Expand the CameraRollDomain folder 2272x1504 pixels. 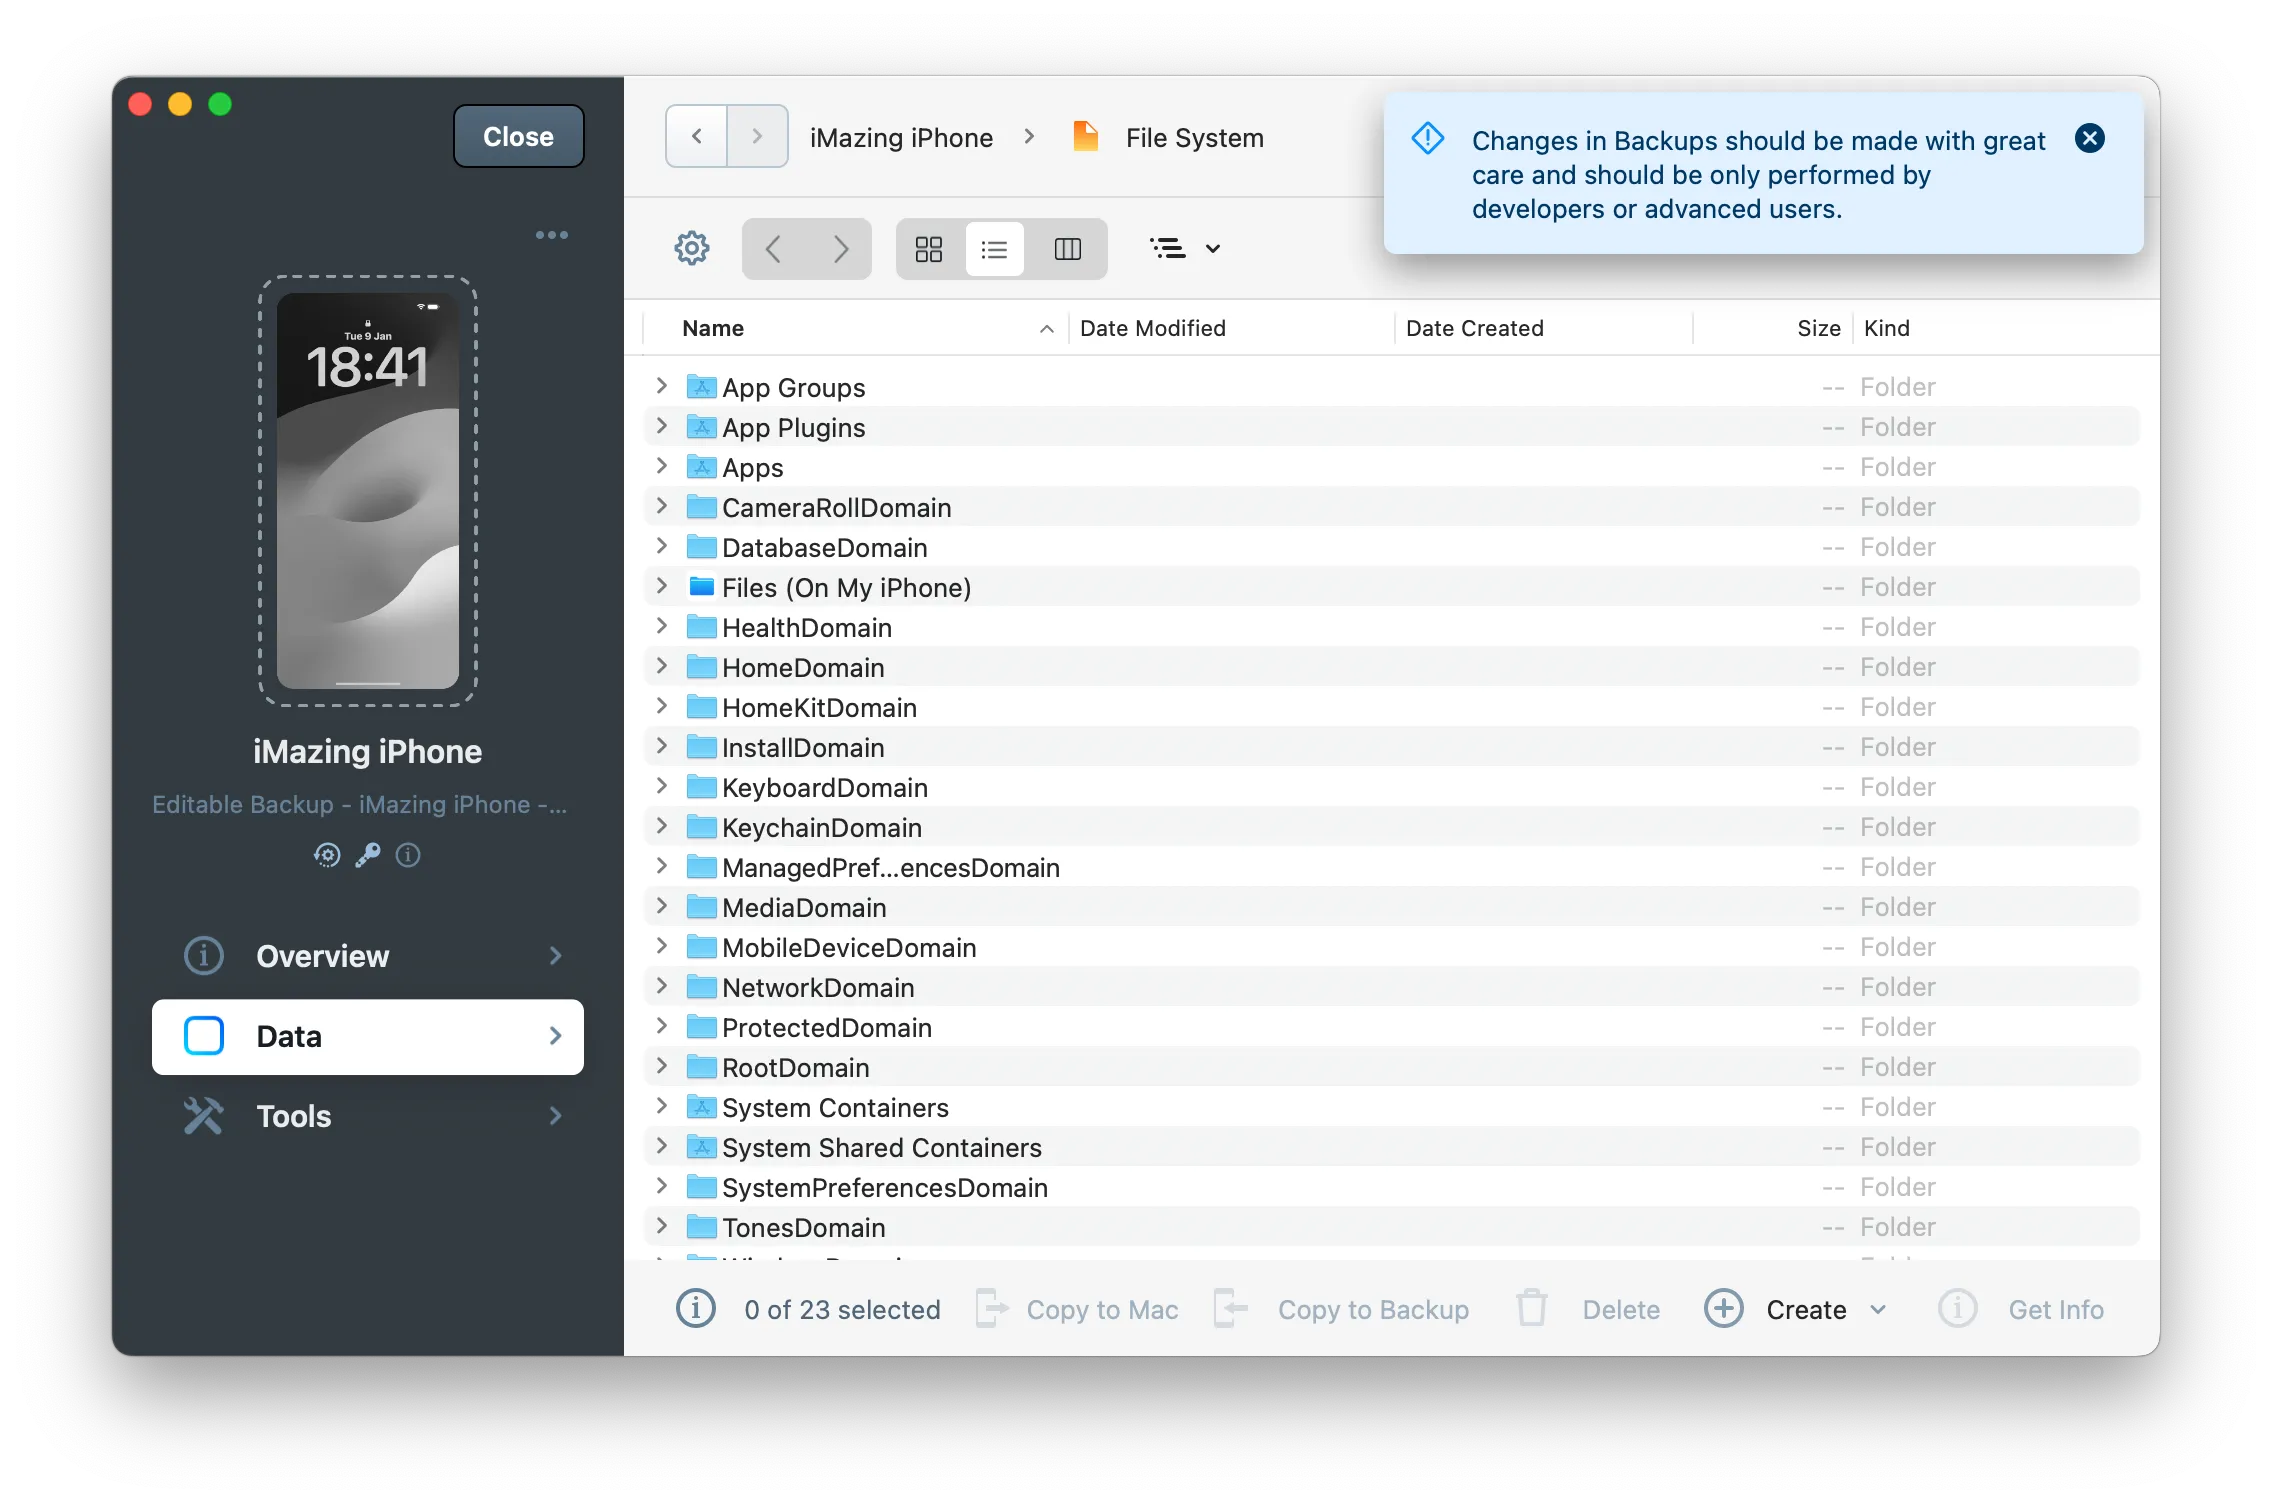(x=662, y=507)
